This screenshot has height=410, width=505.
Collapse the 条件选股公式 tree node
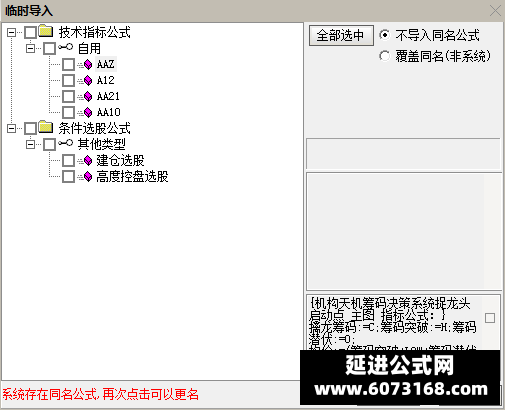11,128
